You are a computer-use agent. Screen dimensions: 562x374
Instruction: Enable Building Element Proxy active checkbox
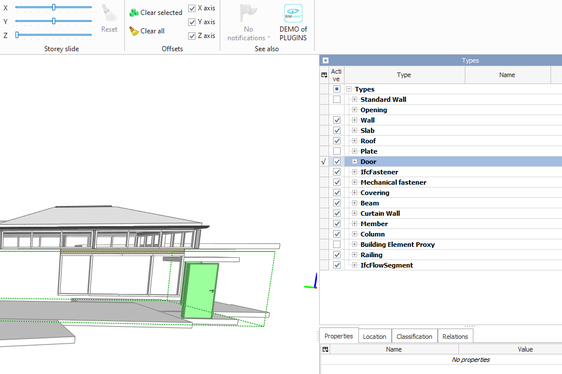coord(337,245)
